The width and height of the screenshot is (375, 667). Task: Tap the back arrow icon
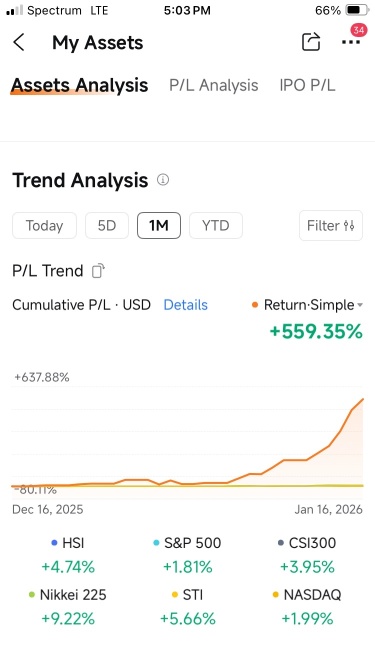[x=19, y=43]
